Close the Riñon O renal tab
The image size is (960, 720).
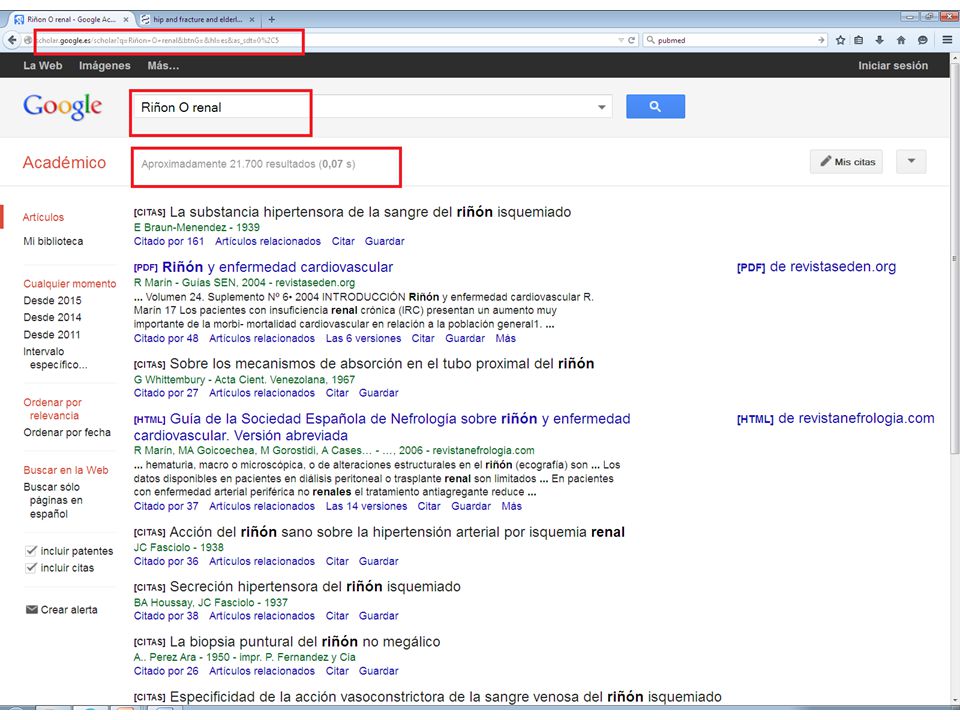(126, 20)
